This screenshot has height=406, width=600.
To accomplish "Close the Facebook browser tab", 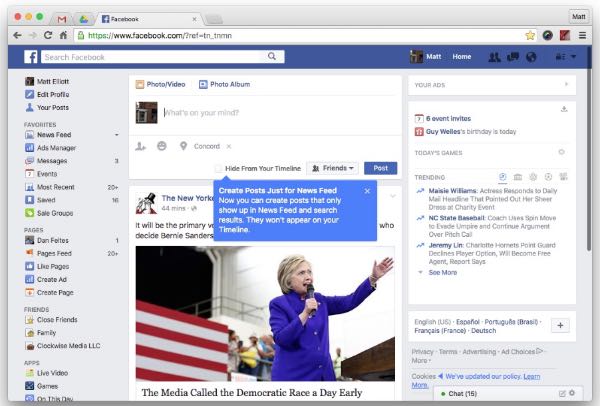I will point(194,19).
